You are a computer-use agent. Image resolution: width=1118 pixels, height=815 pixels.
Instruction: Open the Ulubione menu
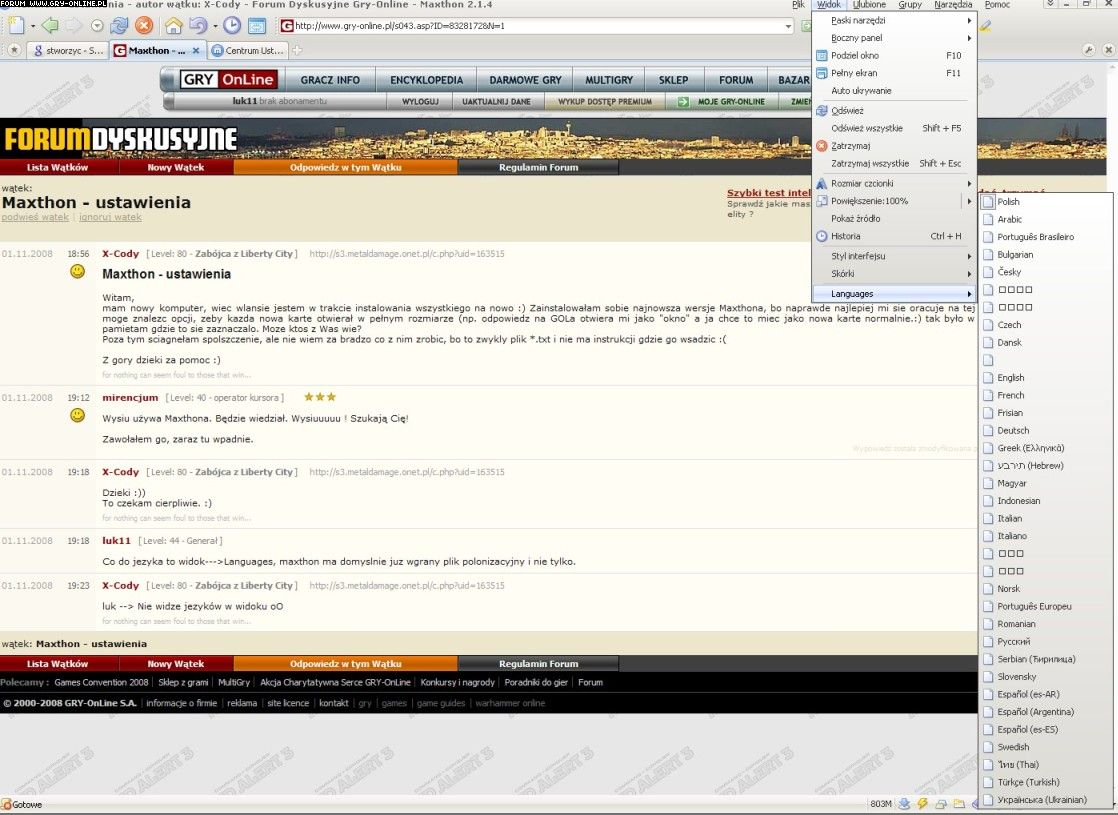[x=869, y=4]
